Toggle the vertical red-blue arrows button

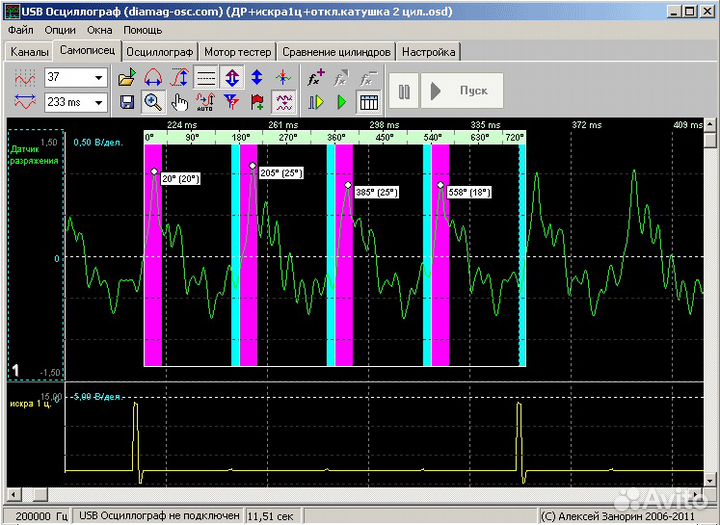[232, 77]
